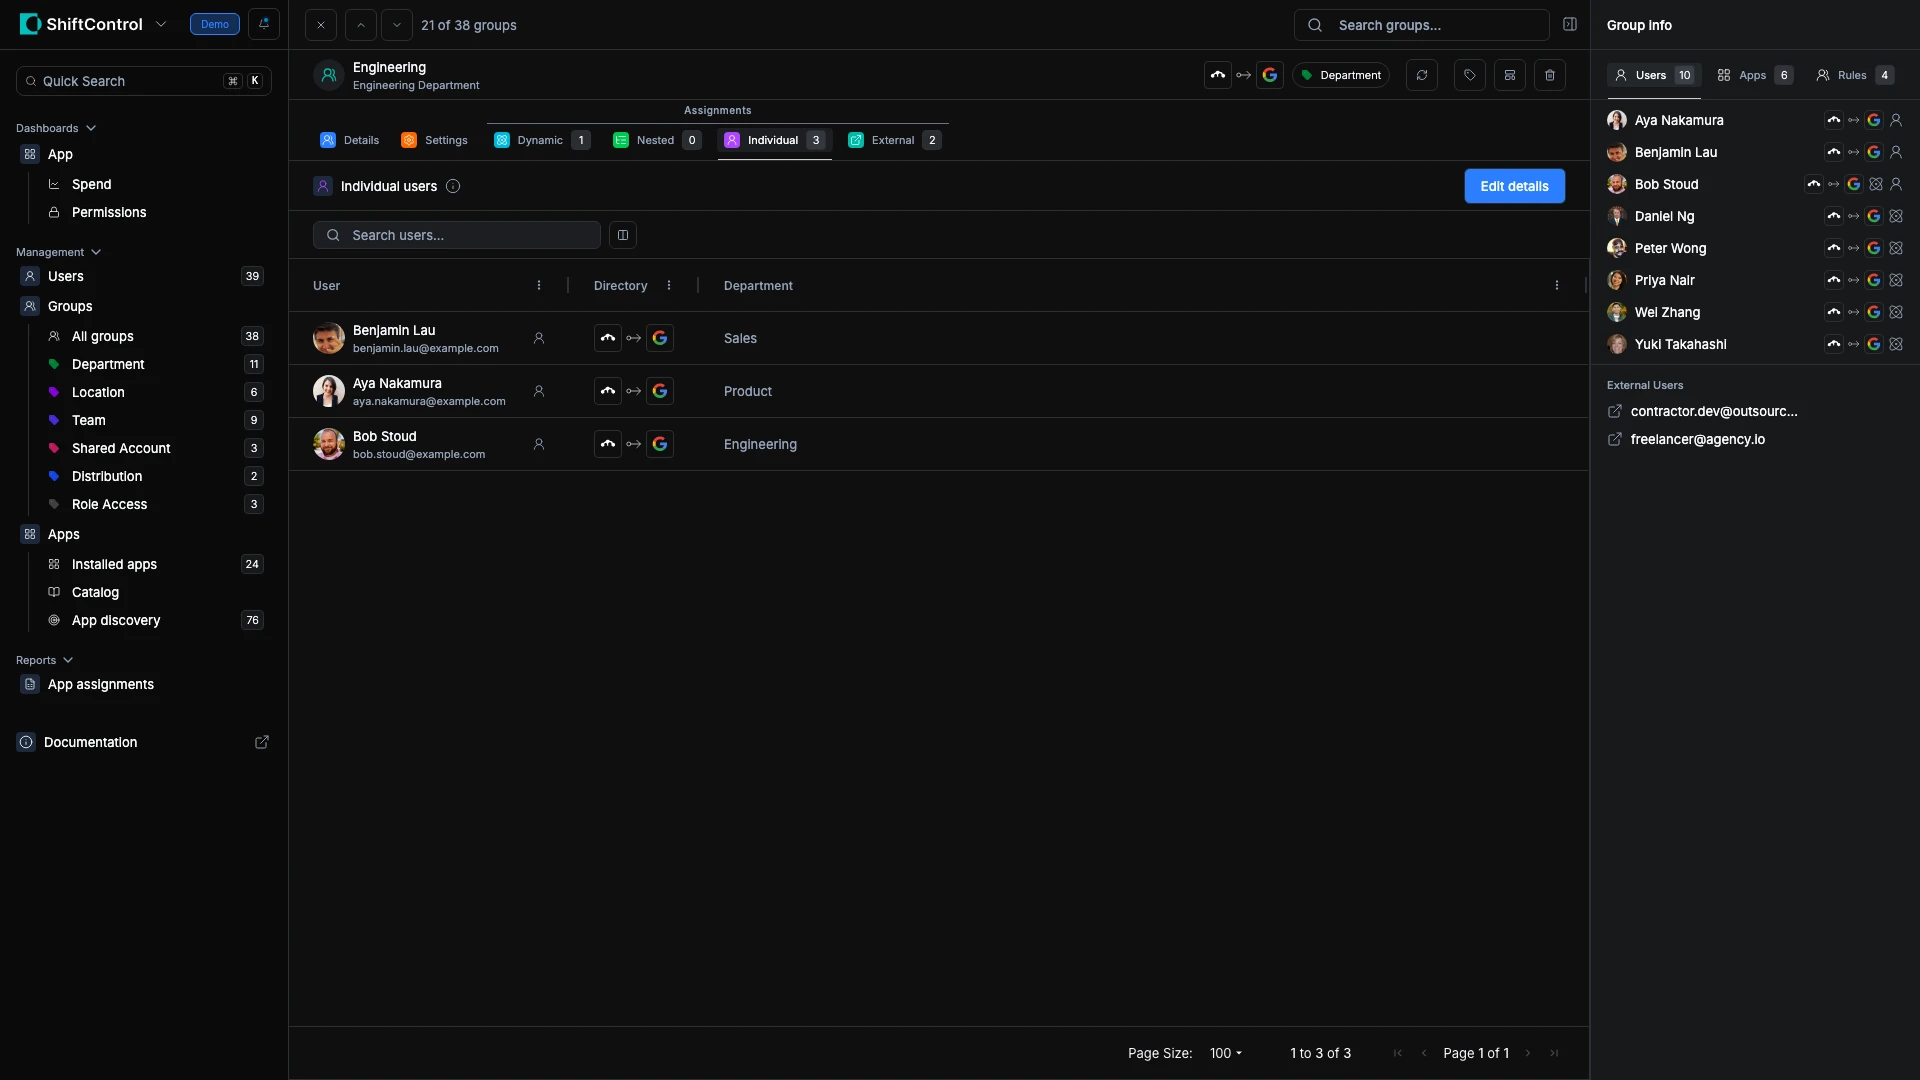Open info icon beside Individual users heading
Image resolution: width=1920 pixels, height=1080 pixels.
(453, 186)
